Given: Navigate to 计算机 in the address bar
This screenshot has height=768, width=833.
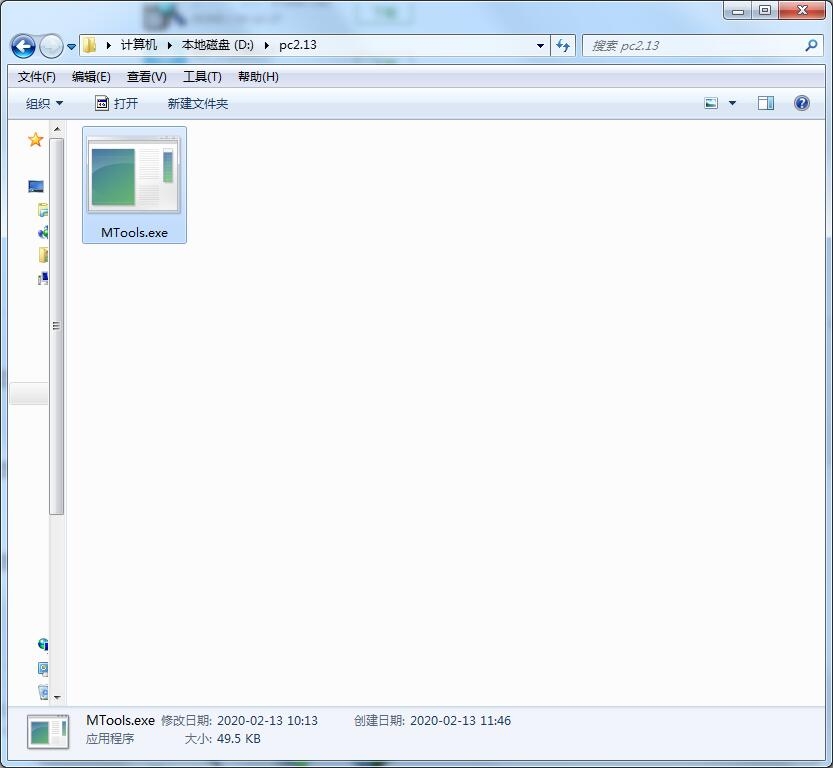Looking at the screenshot, I should [x=139, y=45].
